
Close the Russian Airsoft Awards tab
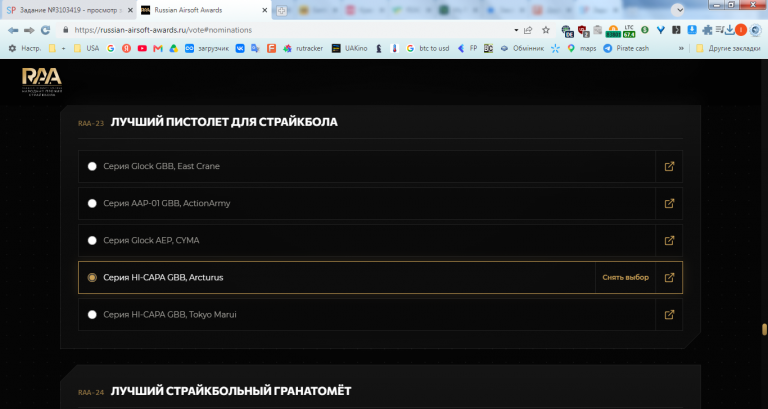pos(264,10)
